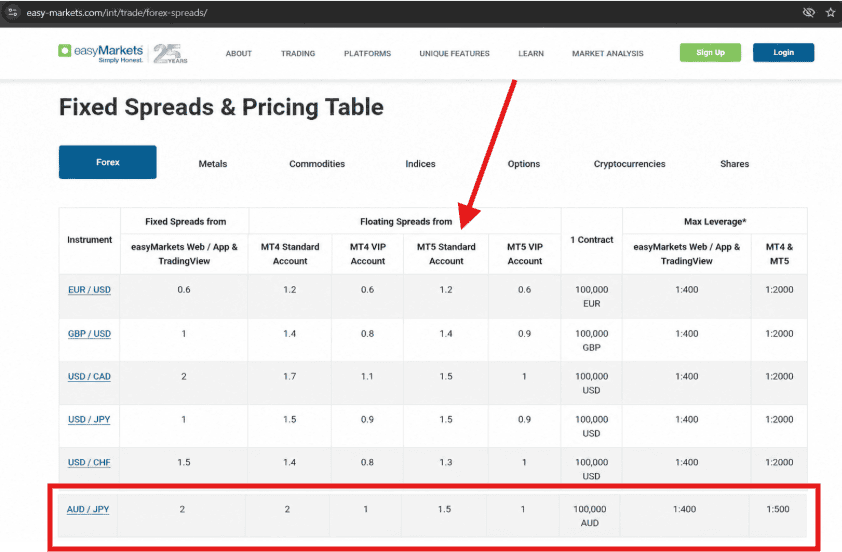Open the USD / CHF instrument link
This screenshot has width=842, height=552.
(x=89, y=463)
